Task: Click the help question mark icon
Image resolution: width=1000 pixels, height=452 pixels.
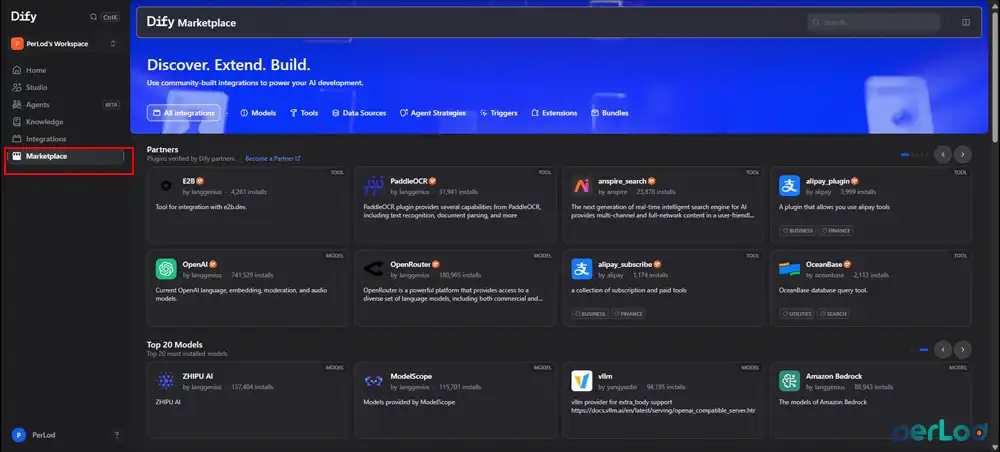Action: coord(117,435)
